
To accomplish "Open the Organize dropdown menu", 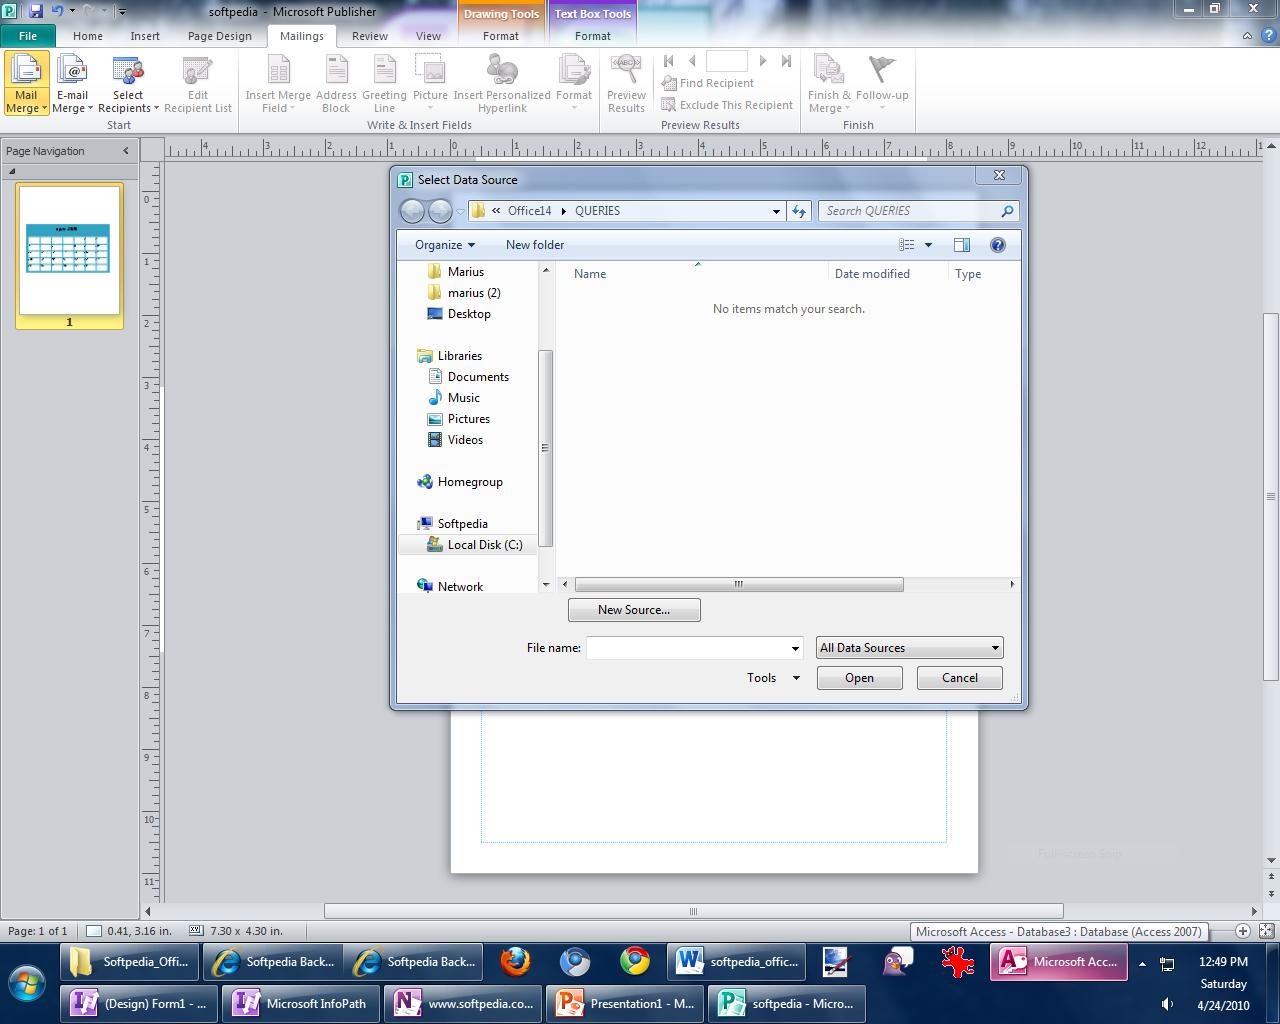I will [445, 245].
